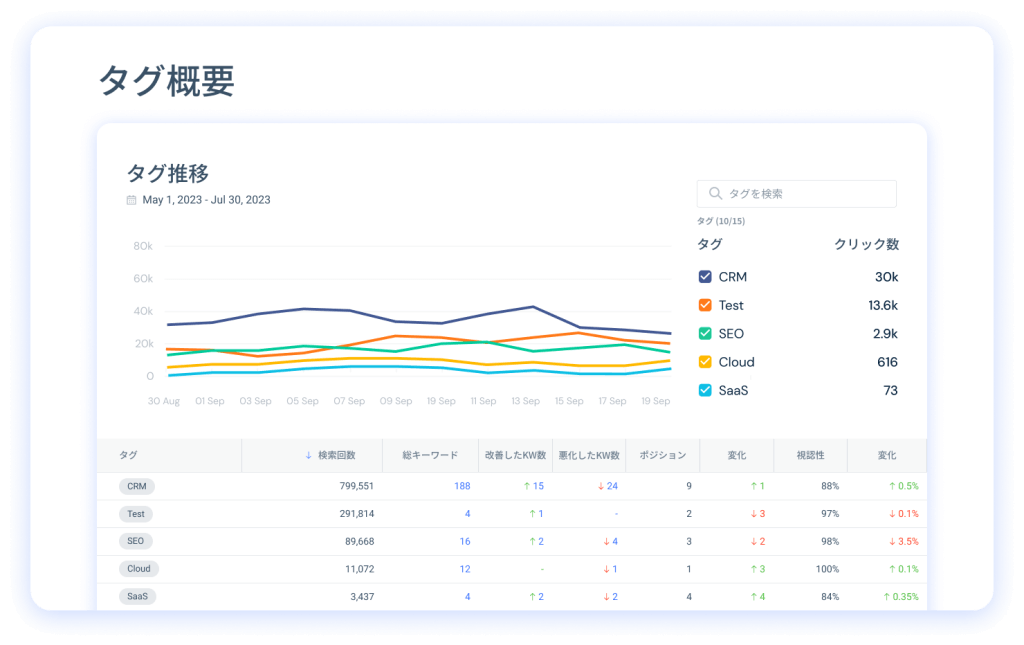The image size is (1024, 645).
Task: Toggle the Cloud tag checkbox
Action: [705, 362]
